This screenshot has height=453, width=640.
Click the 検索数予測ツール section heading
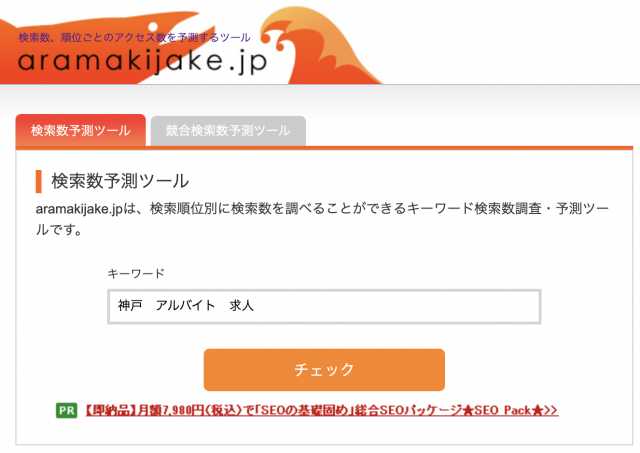[x=120, y=181]
